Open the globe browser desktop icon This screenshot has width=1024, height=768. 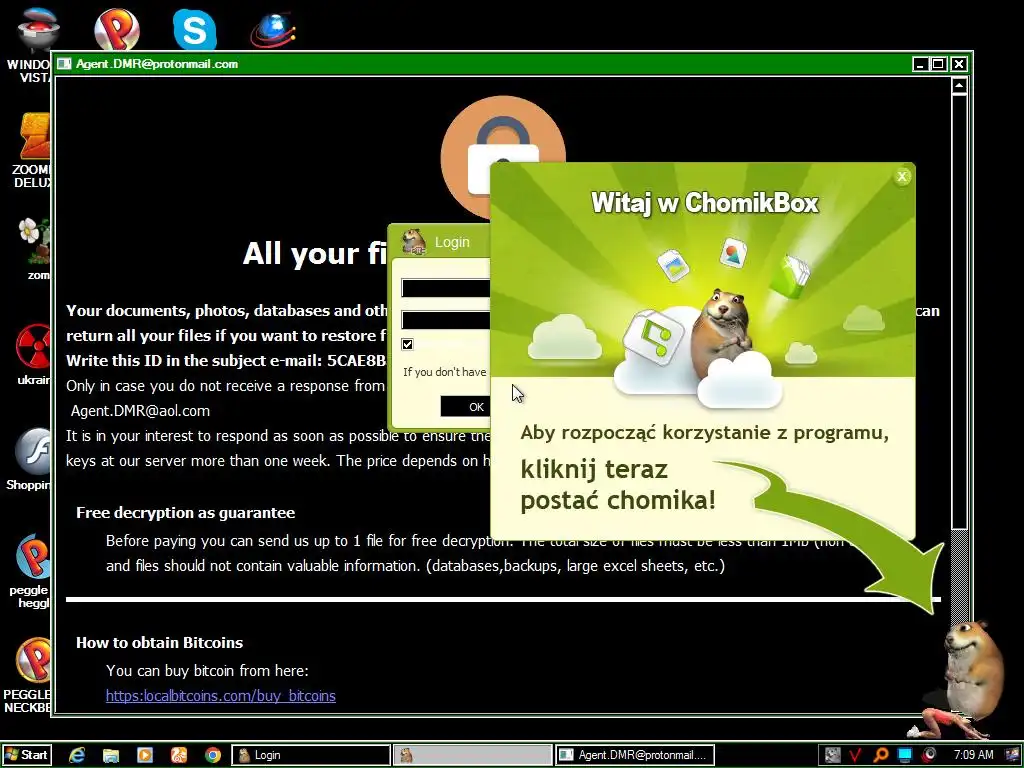tap(273, 29)
